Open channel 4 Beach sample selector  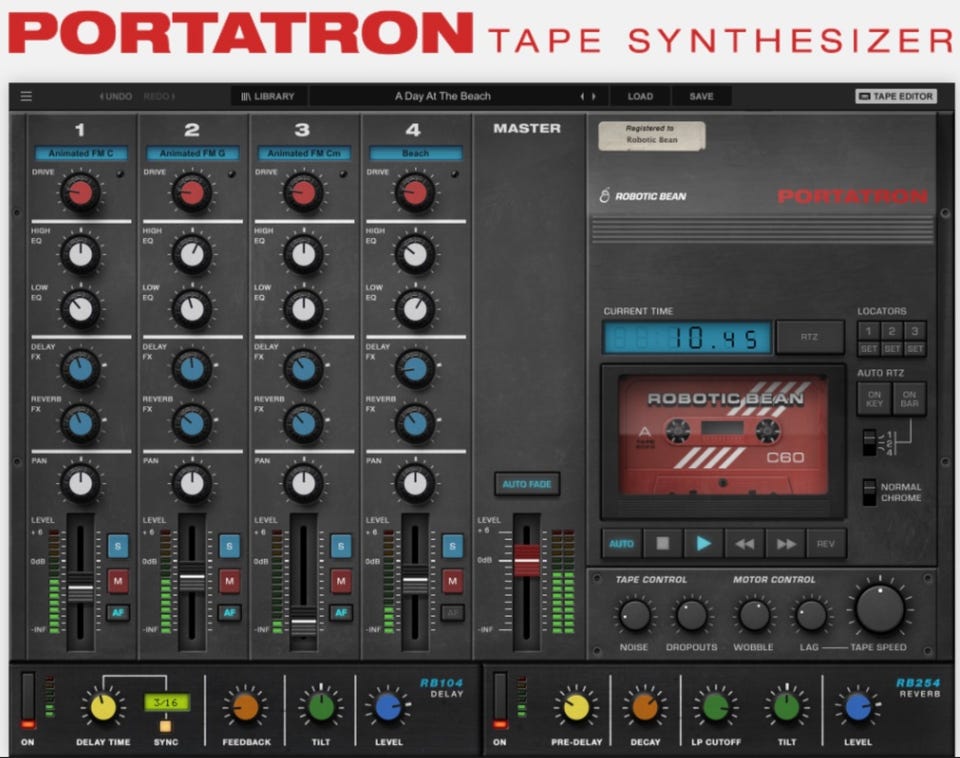pos(415,153)
